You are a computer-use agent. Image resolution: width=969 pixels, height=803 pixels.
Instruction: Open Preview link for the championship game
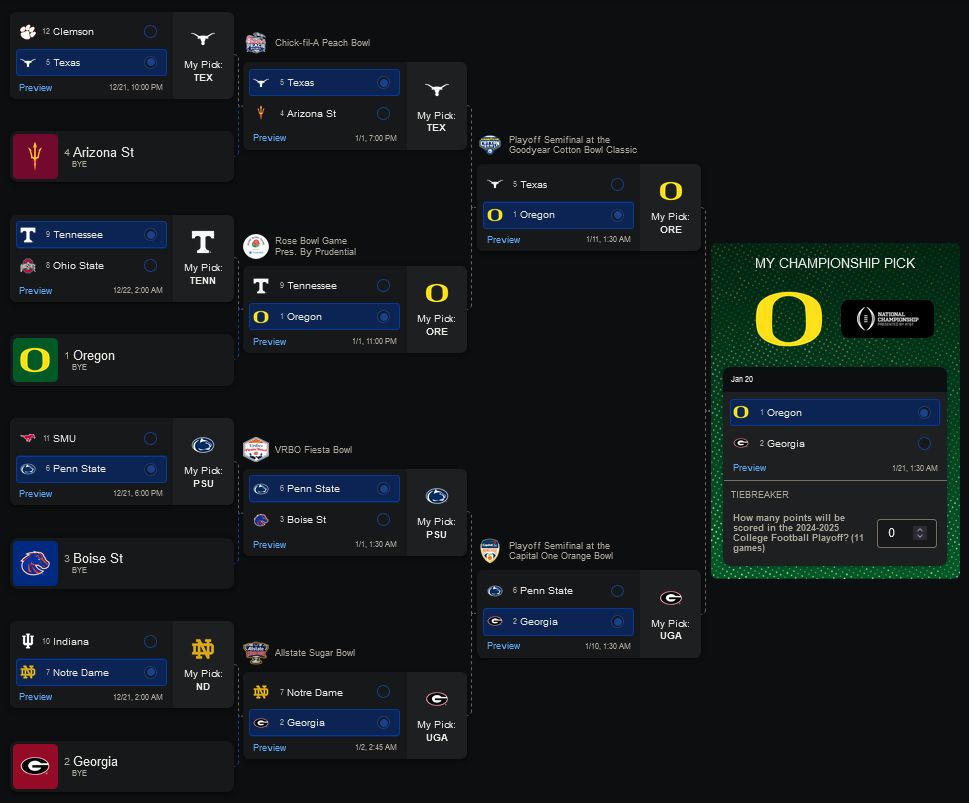[749, 468]
